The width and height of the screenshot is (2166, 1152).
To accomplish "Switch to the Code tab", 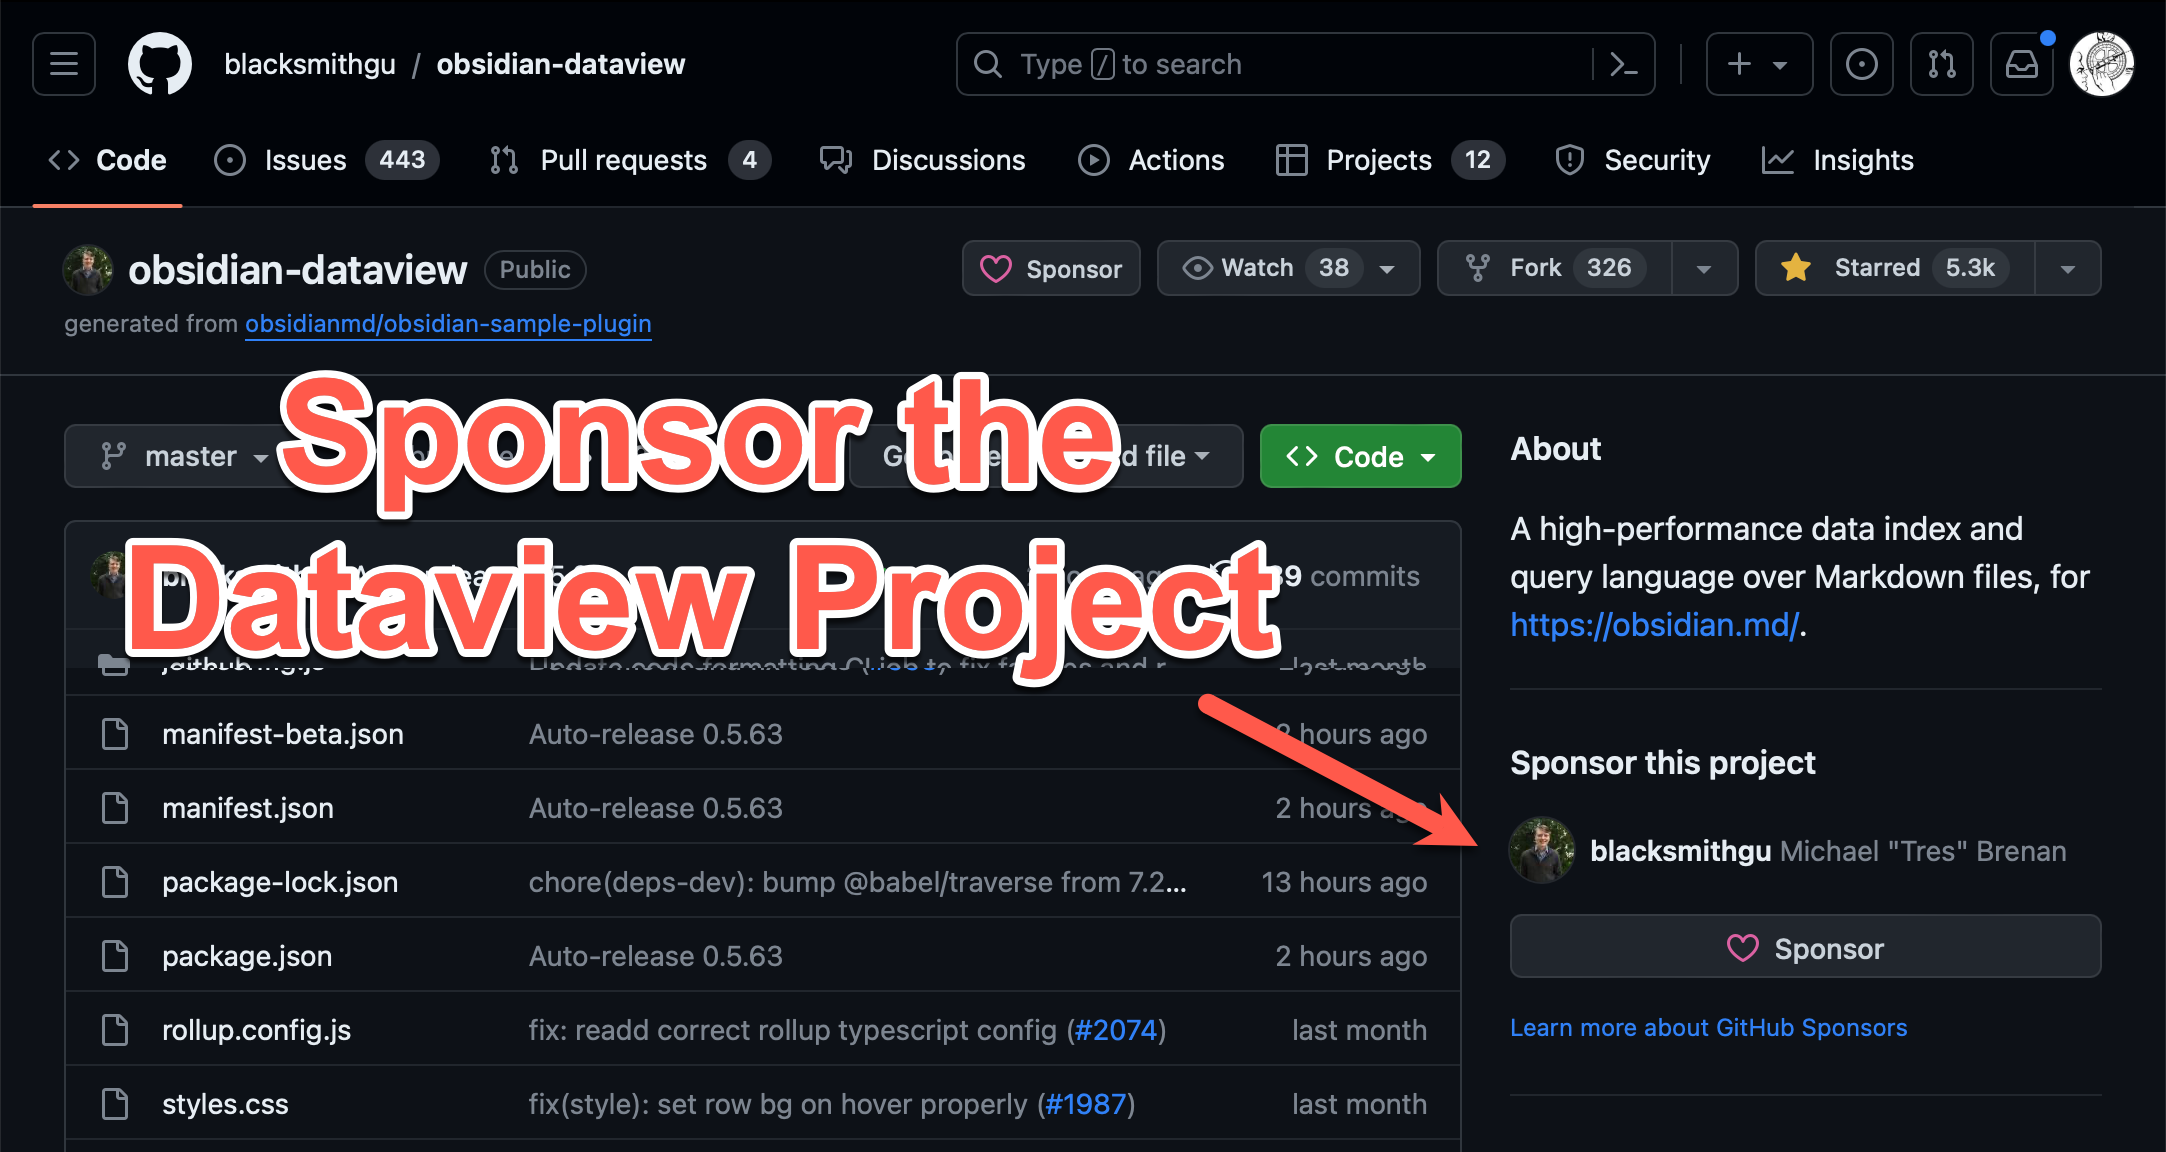I will click(108, 160).
